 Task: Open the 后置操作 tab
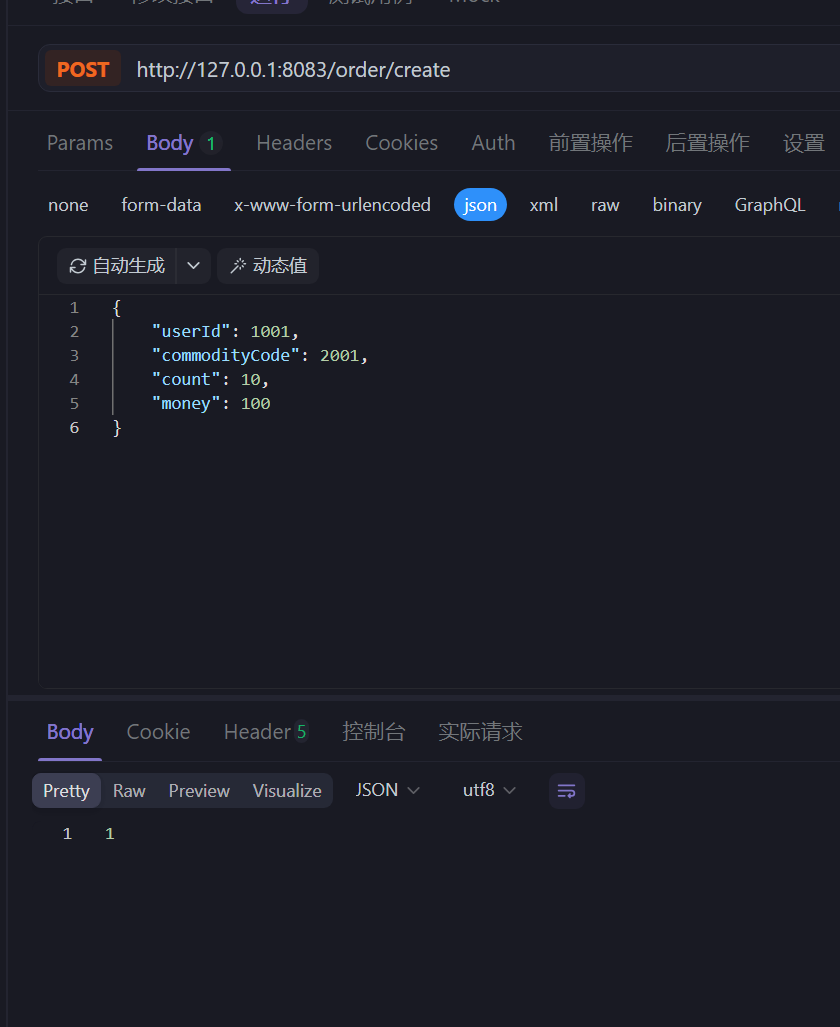click(707, 143)
